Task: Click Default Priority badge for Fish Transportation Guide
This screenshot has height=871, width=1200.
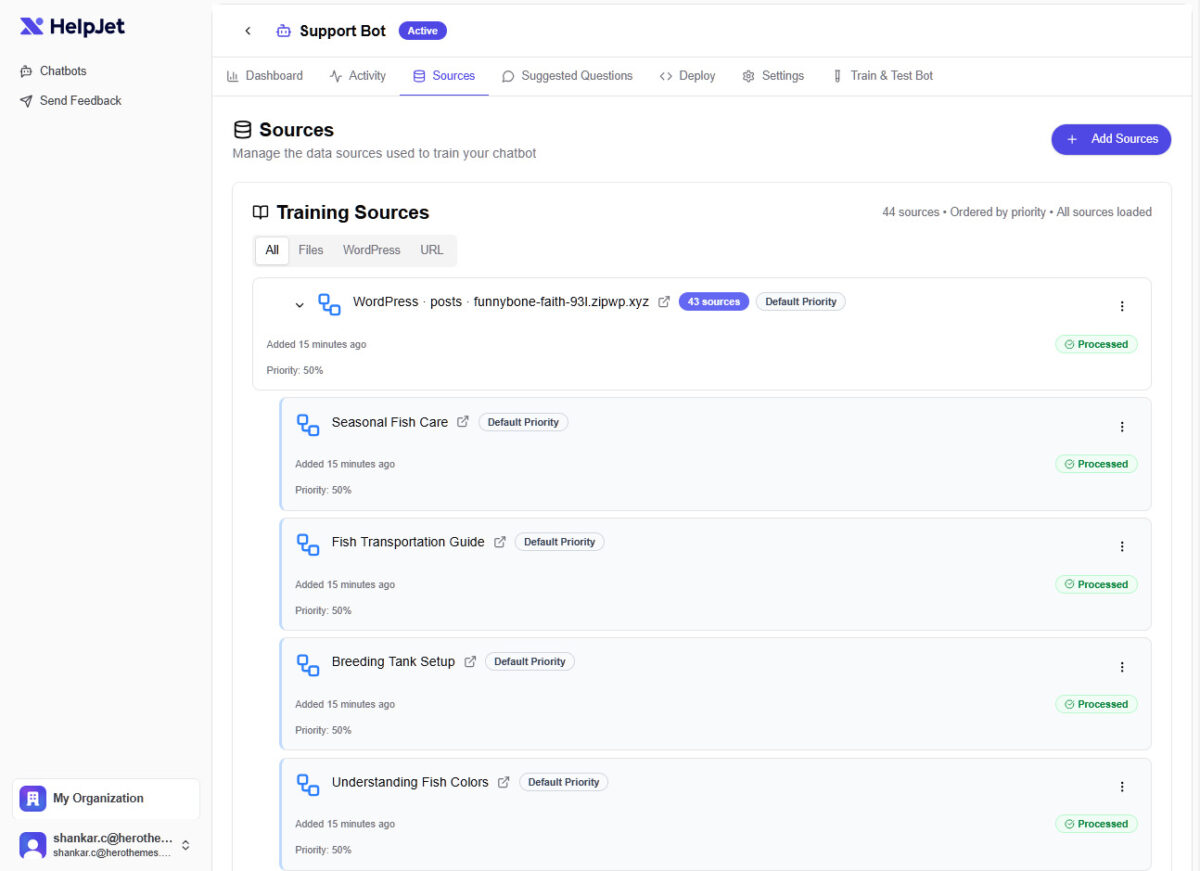Action: [x=560, y=542]
